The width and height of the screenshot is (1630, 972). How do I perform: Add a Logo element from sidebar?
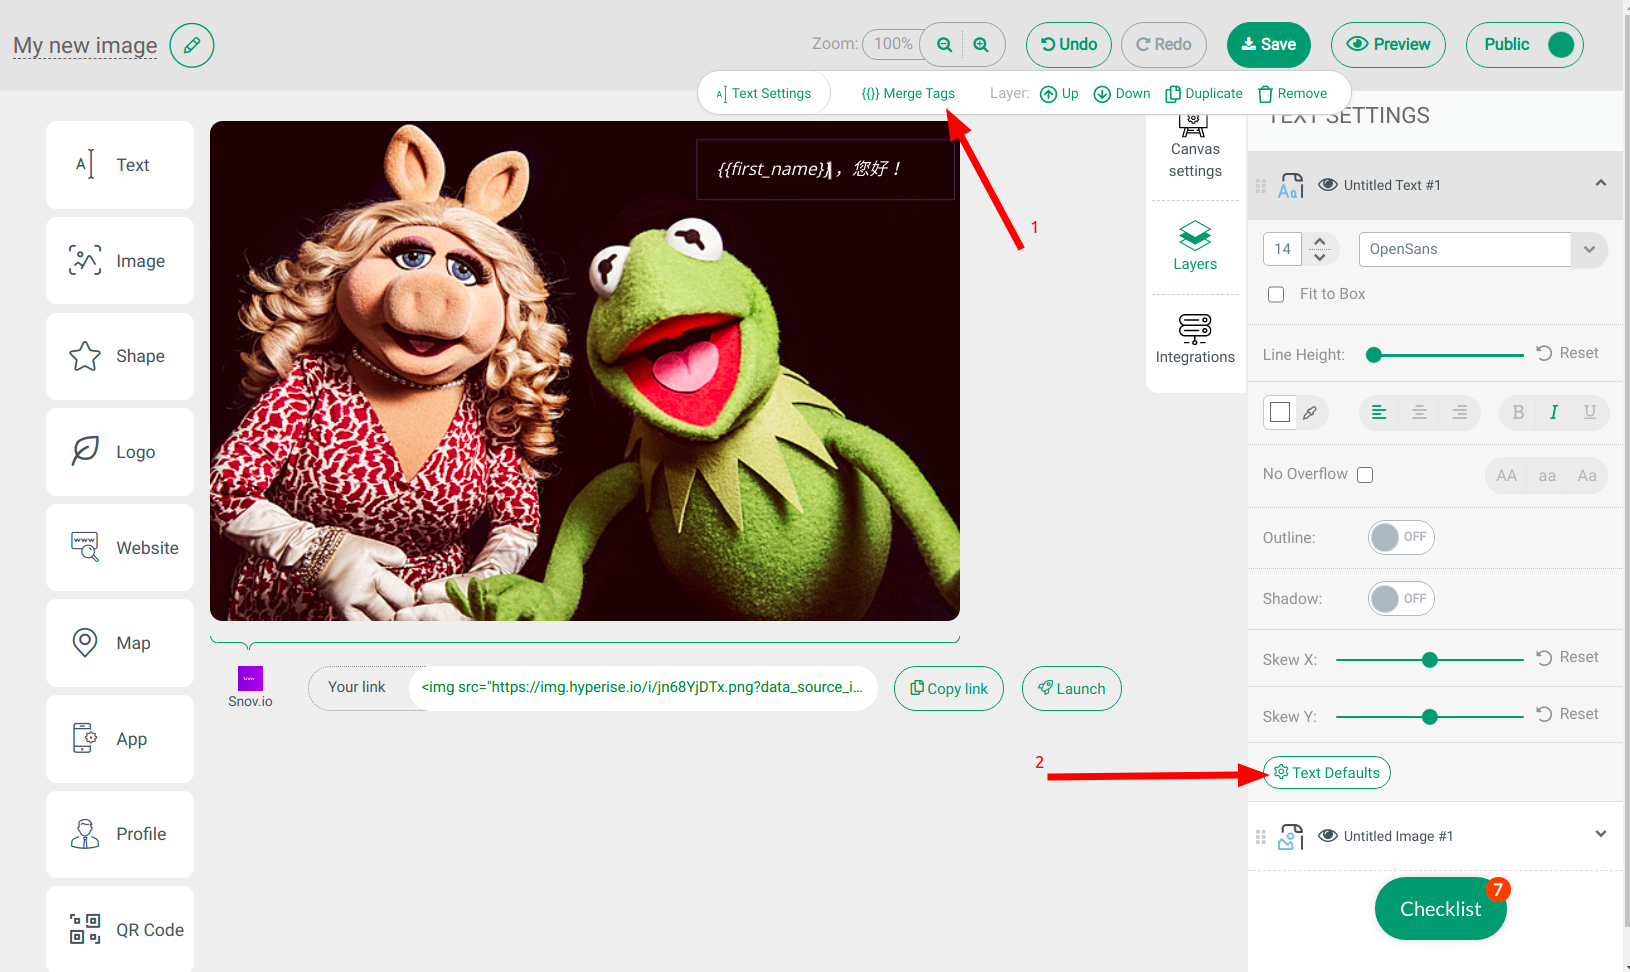point(120,452)
